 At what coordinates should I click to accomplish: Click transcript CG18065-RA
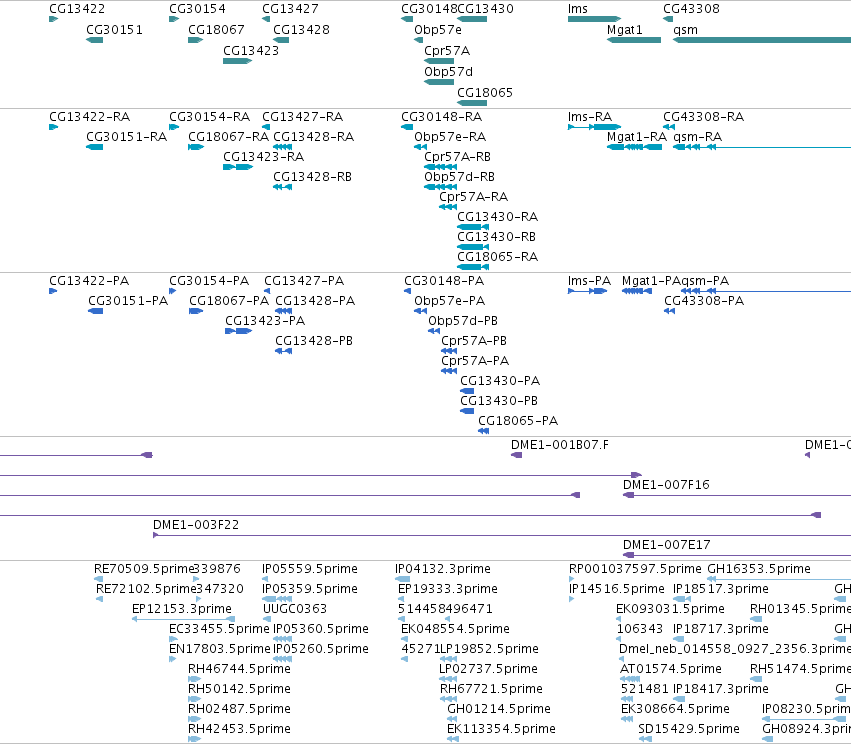click(497, 258)
